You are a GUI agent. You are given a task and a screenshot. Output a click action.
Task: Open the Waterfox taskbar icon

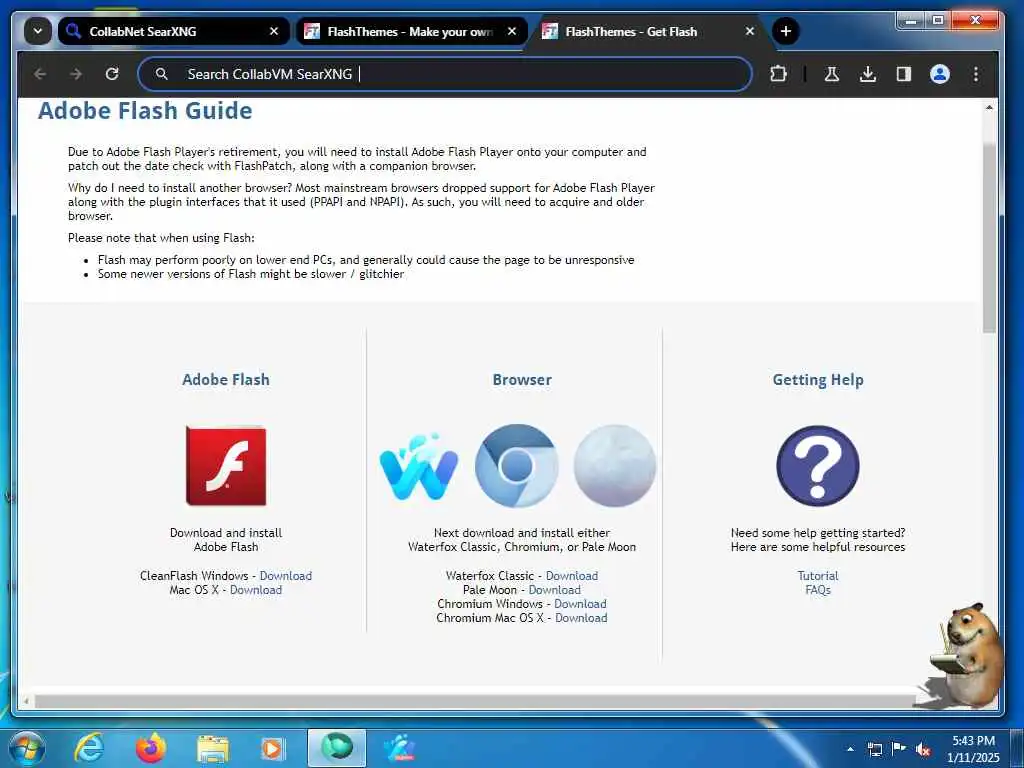[x=400, y=748]
